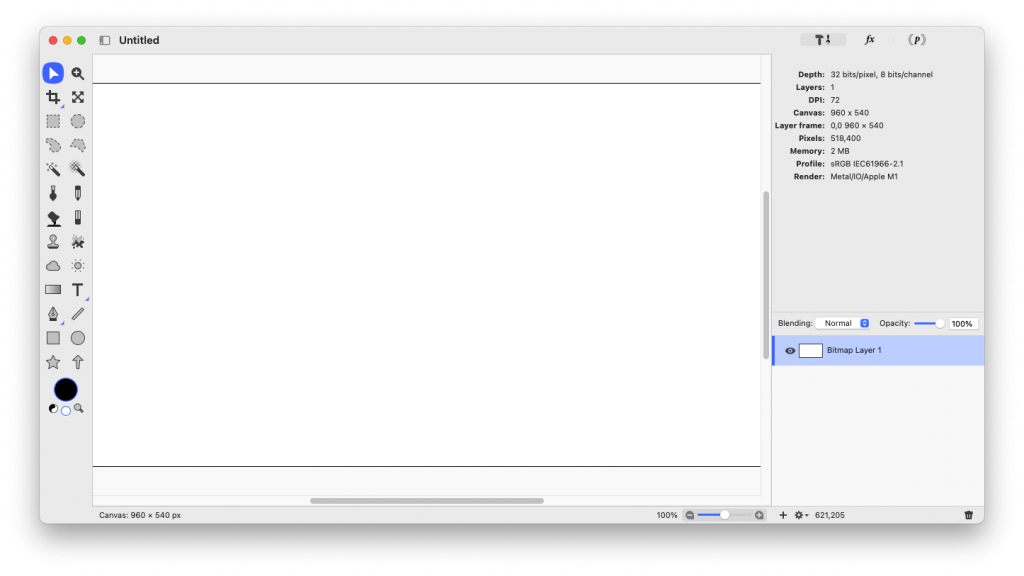Click the zoom out minus magnifier button
The width and height of the screenshot is (1024, 576).
[x=690, y=515]
